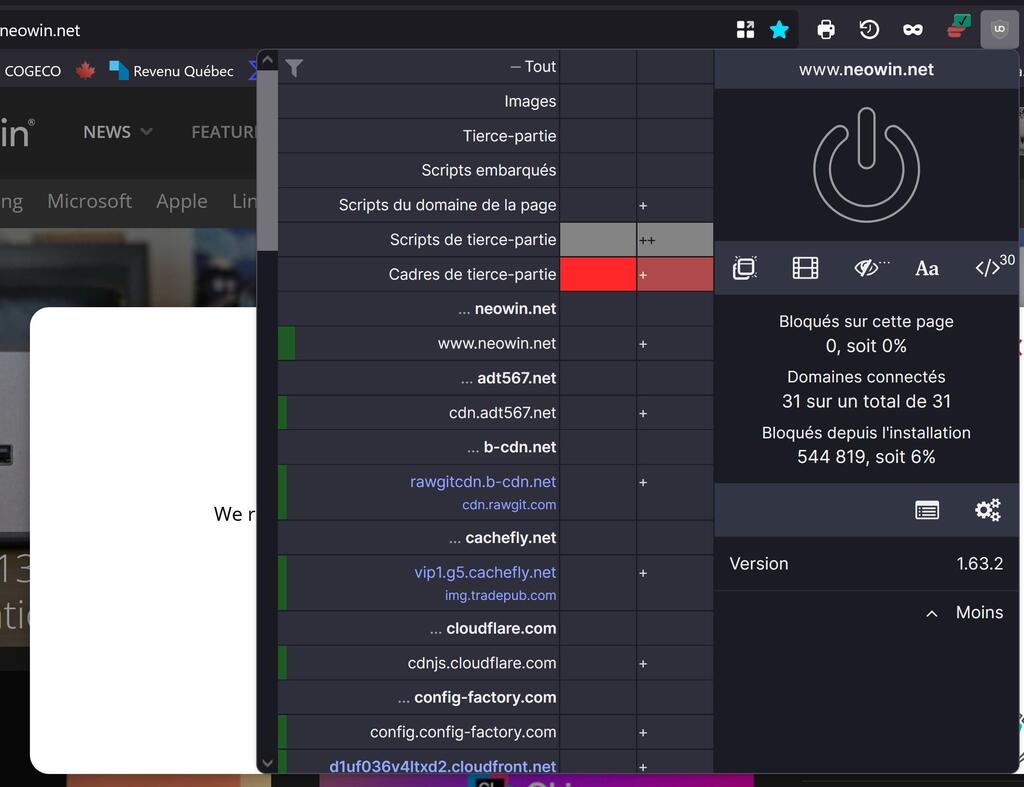Collapse panel with Moins button
This screenshot has width=1024, height=787.
(964, 613)
